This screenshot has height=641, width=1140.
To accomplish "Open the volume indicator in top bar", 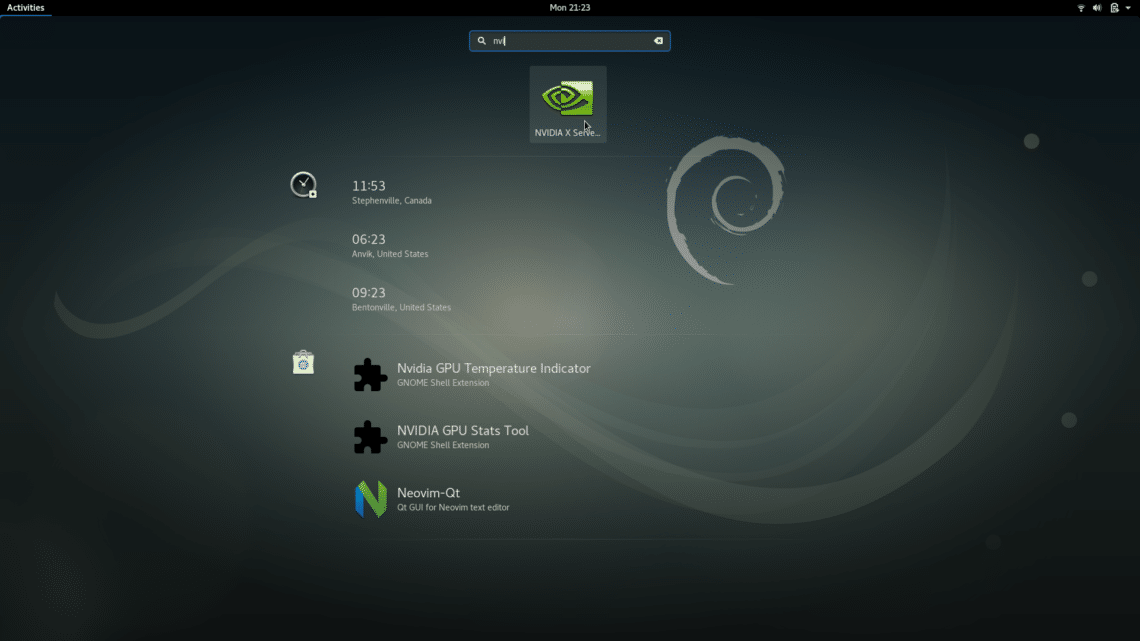I will click(1097, 8).
